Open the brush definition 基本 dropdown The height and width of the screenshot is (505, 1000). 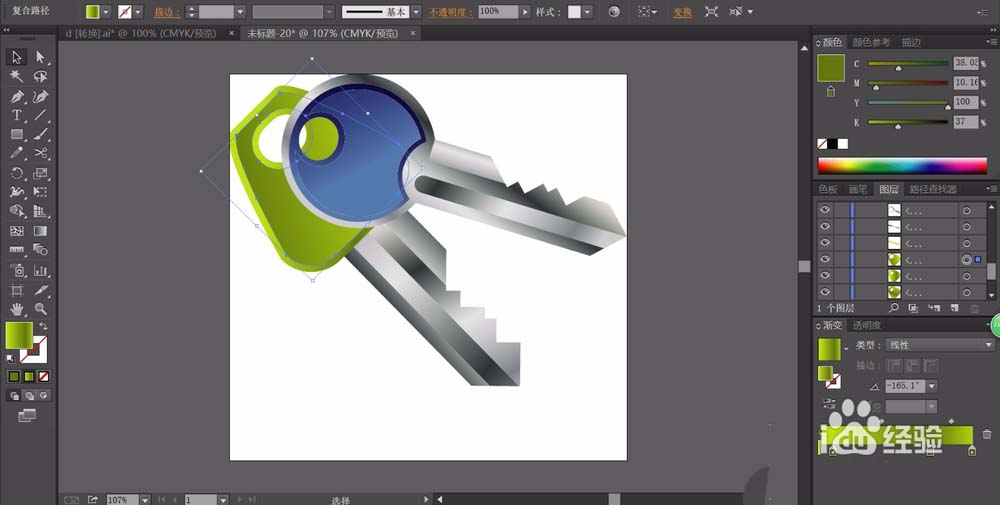(x=416, y=12)
